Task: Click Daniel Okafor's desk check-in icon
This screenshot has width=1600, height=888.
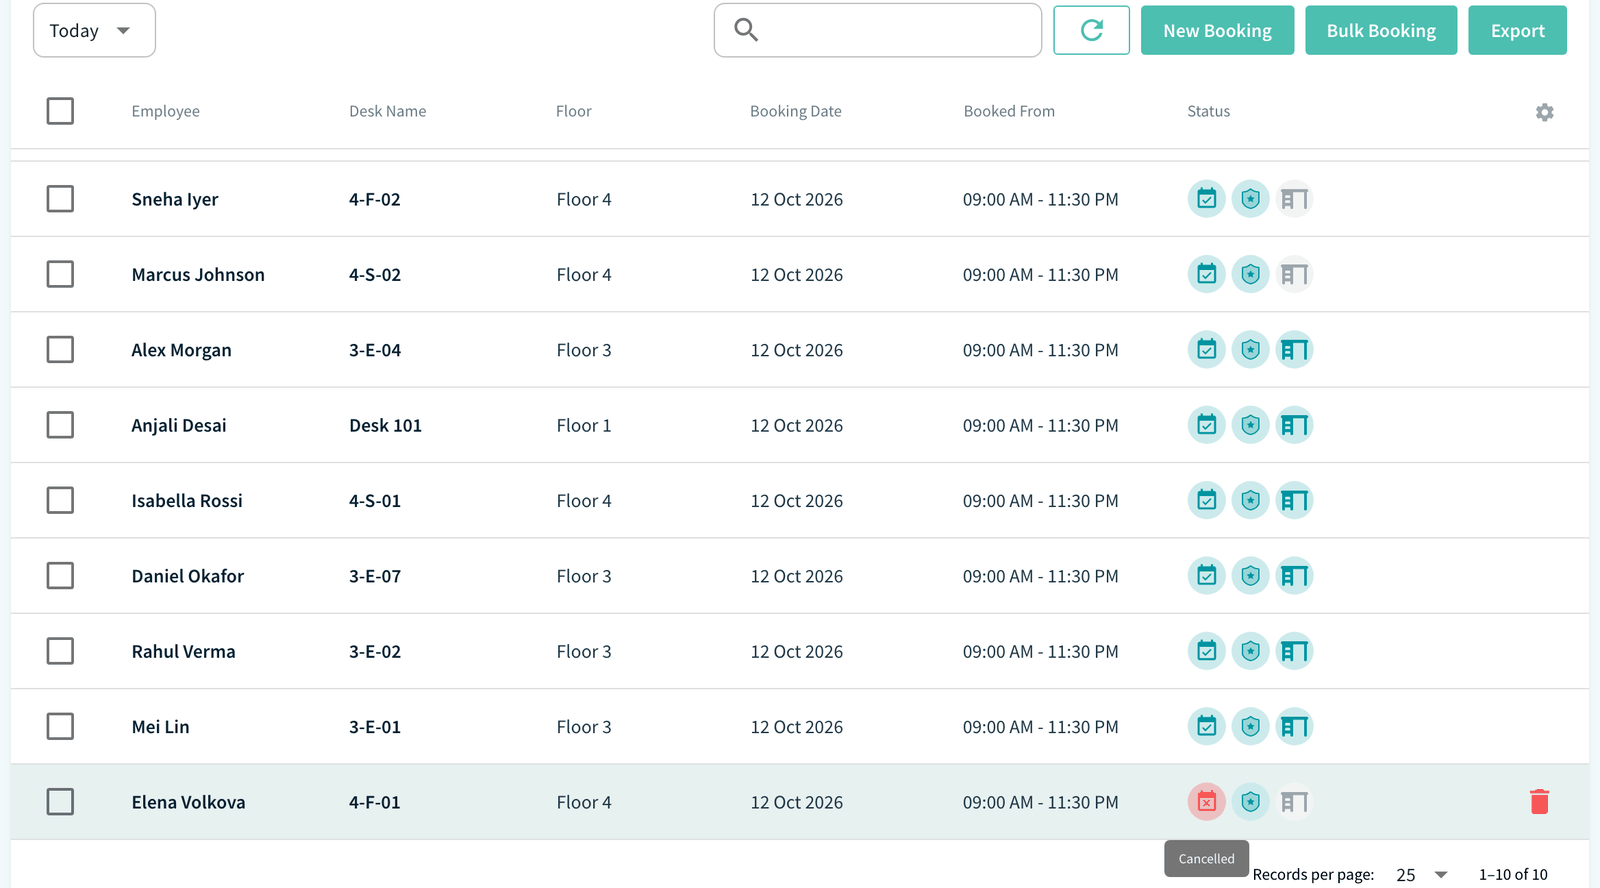Action: tap(1294, 576)
